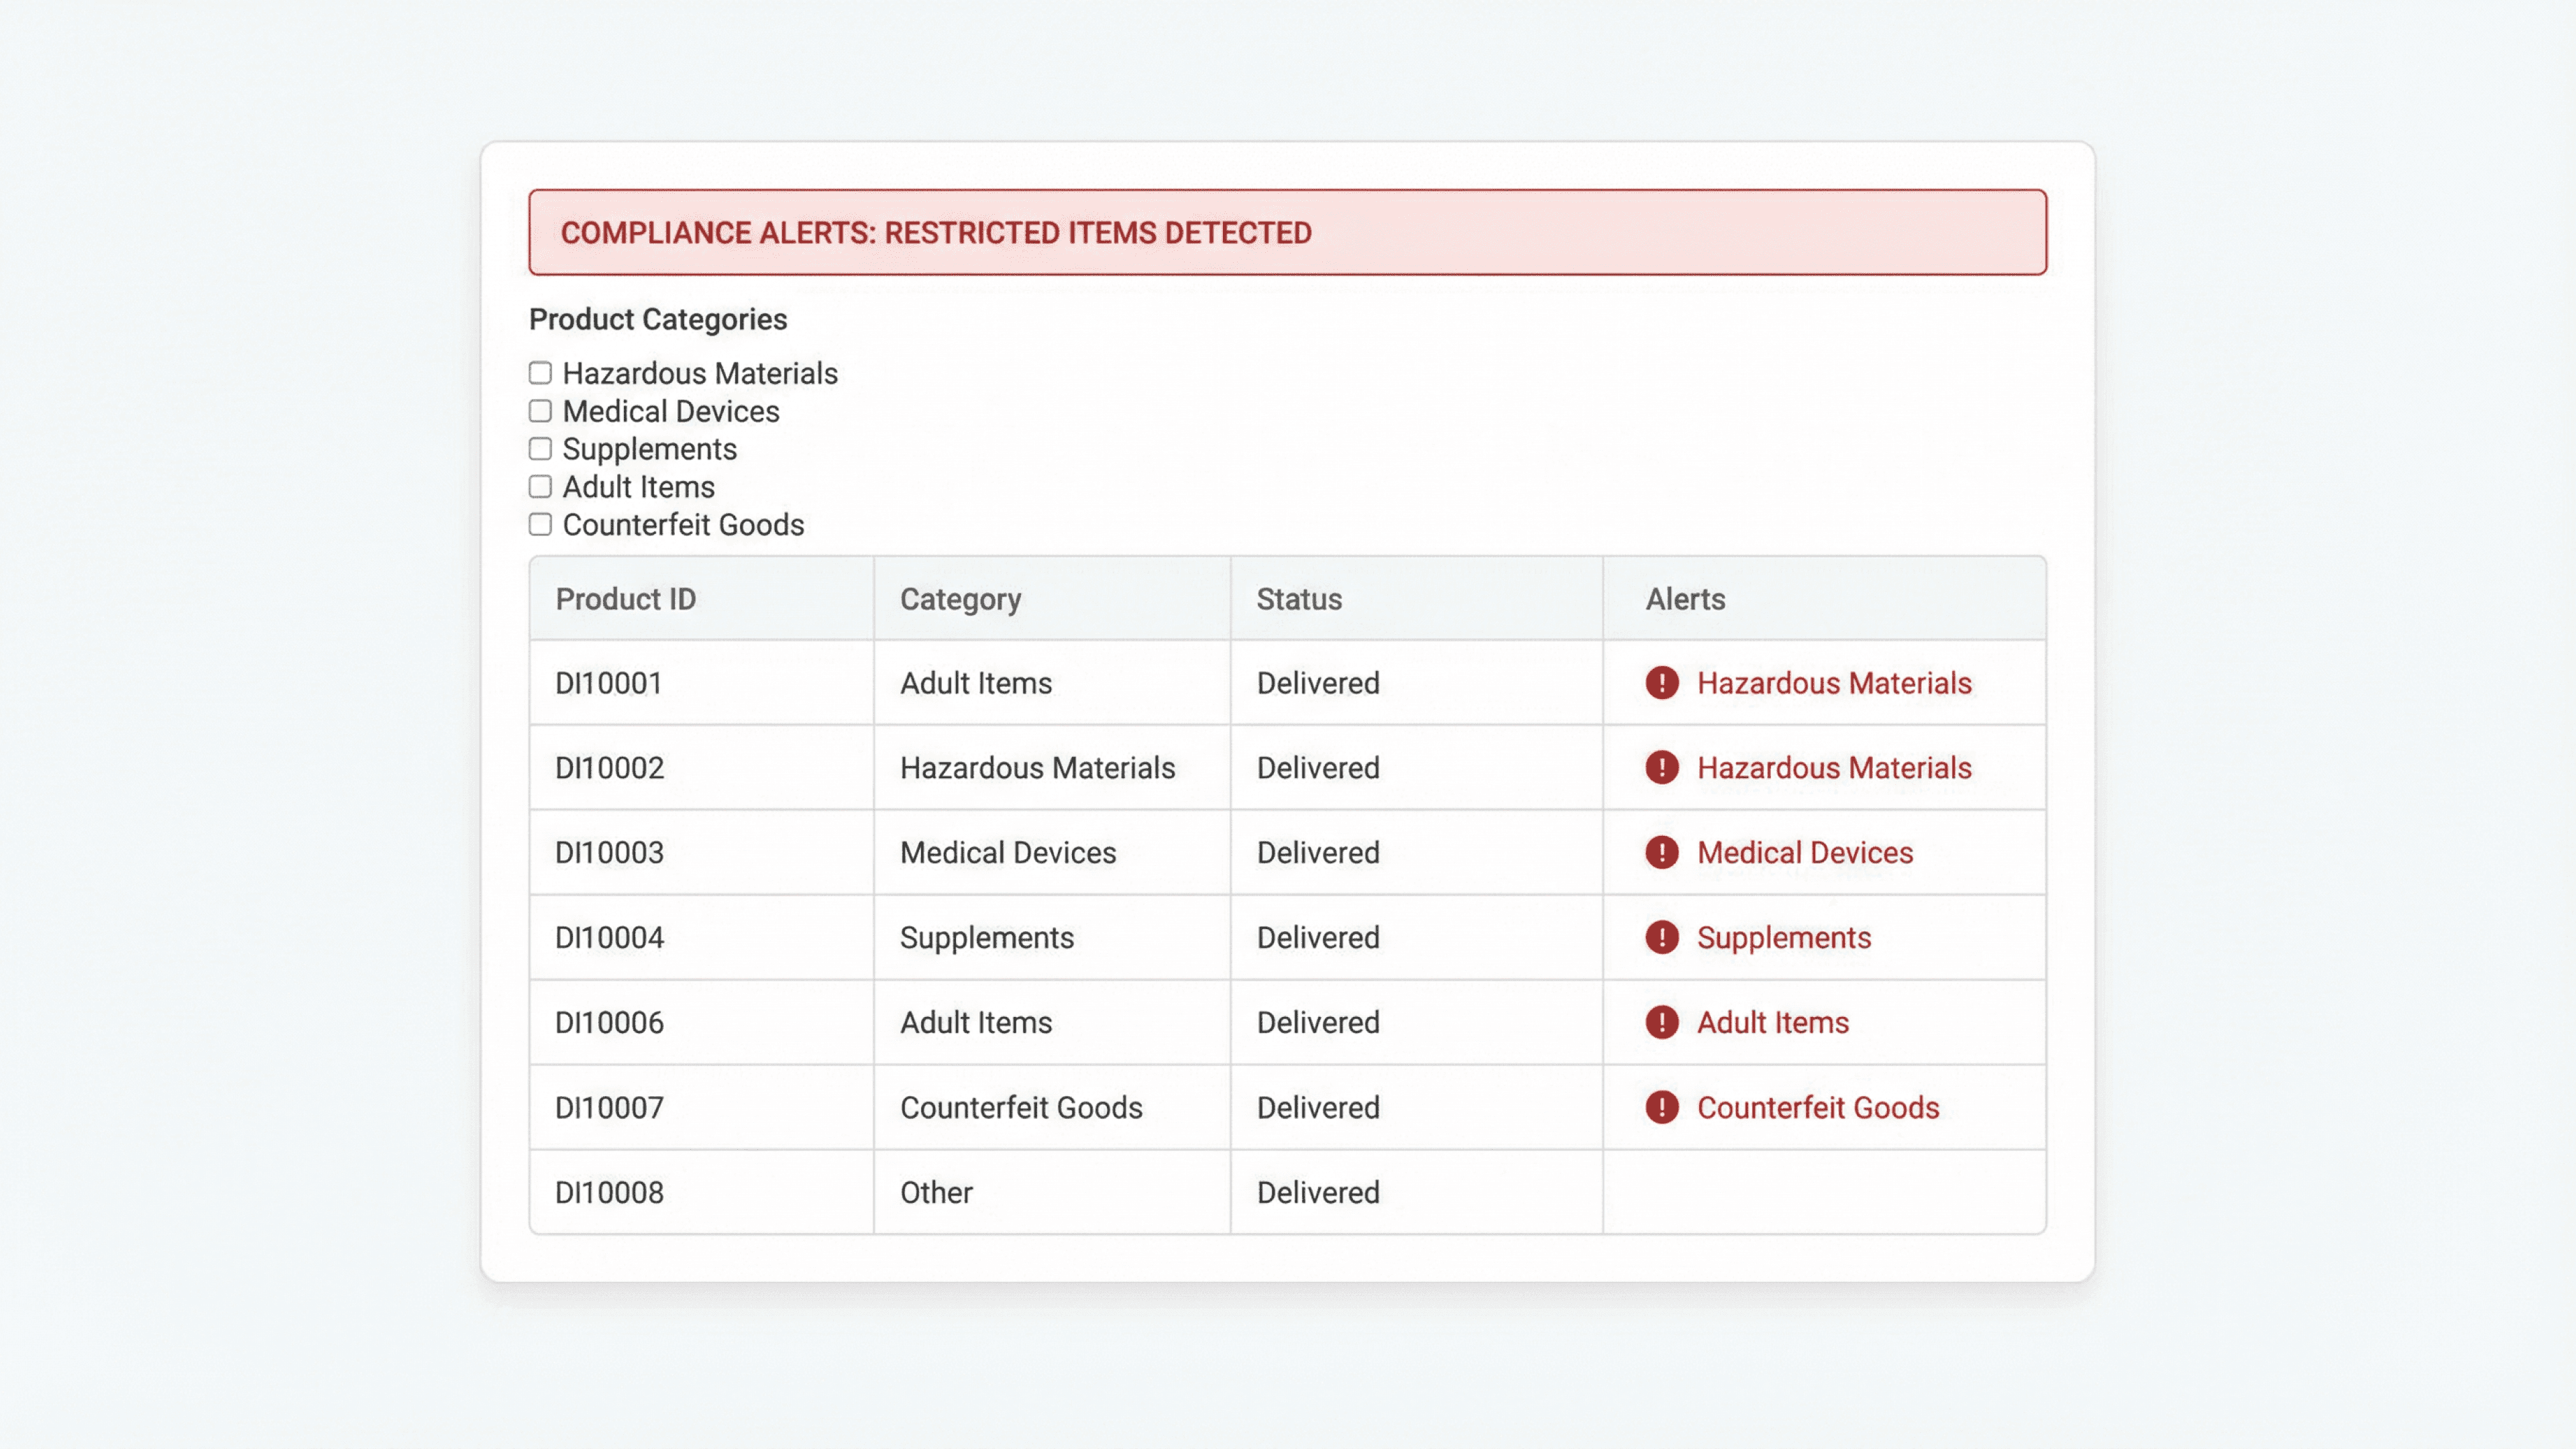Click warning icon beside Medical Devices alert
The width and height of the screenshot is (2576, 1449).
point(1661,853)
